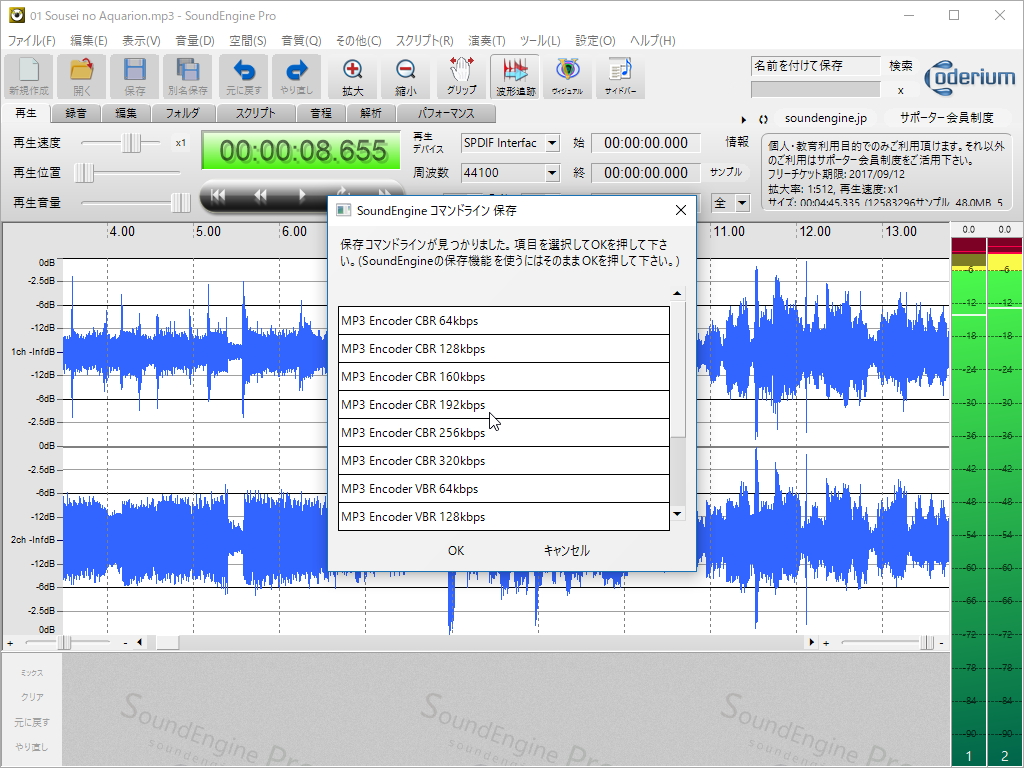
Task: Click the ミックス button in bottom panel
Action: pos(31,673)
